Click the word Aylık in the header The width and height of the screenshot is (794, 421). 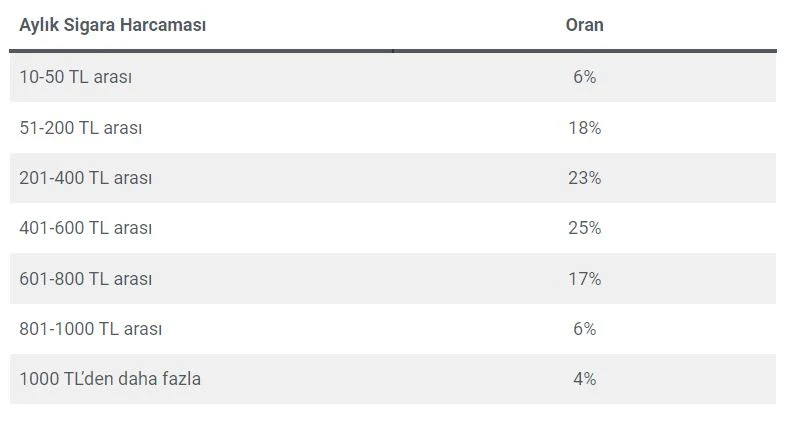[x=38, y=25]
